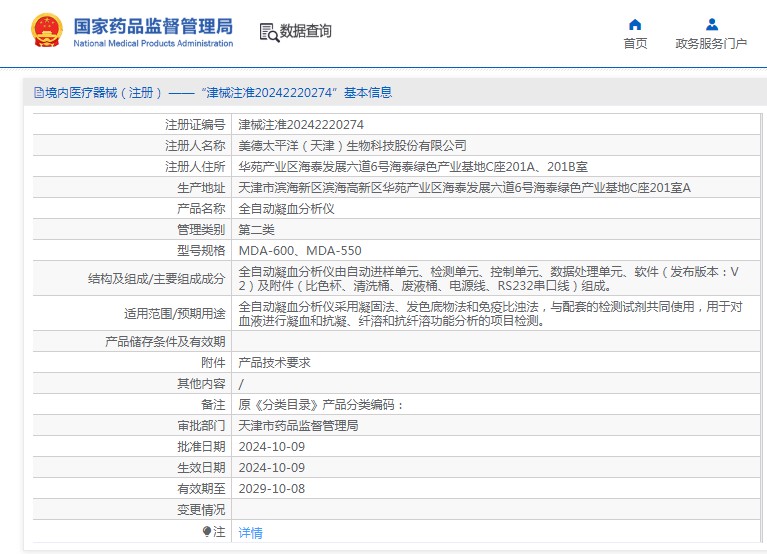Click 国家药品监督管理局 site title

[x=153, y=26]
